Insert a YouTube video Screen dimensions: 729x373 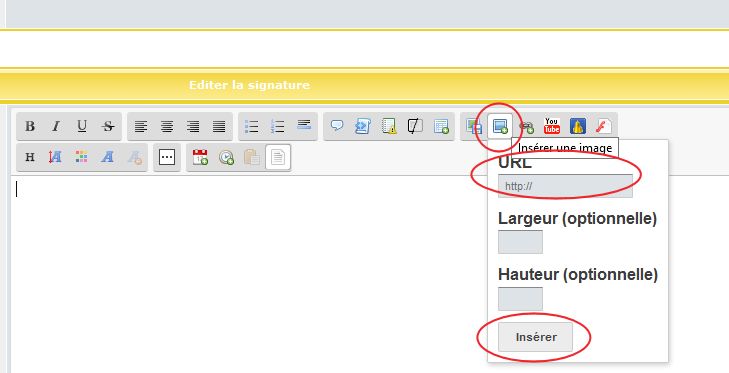[552, 126]
